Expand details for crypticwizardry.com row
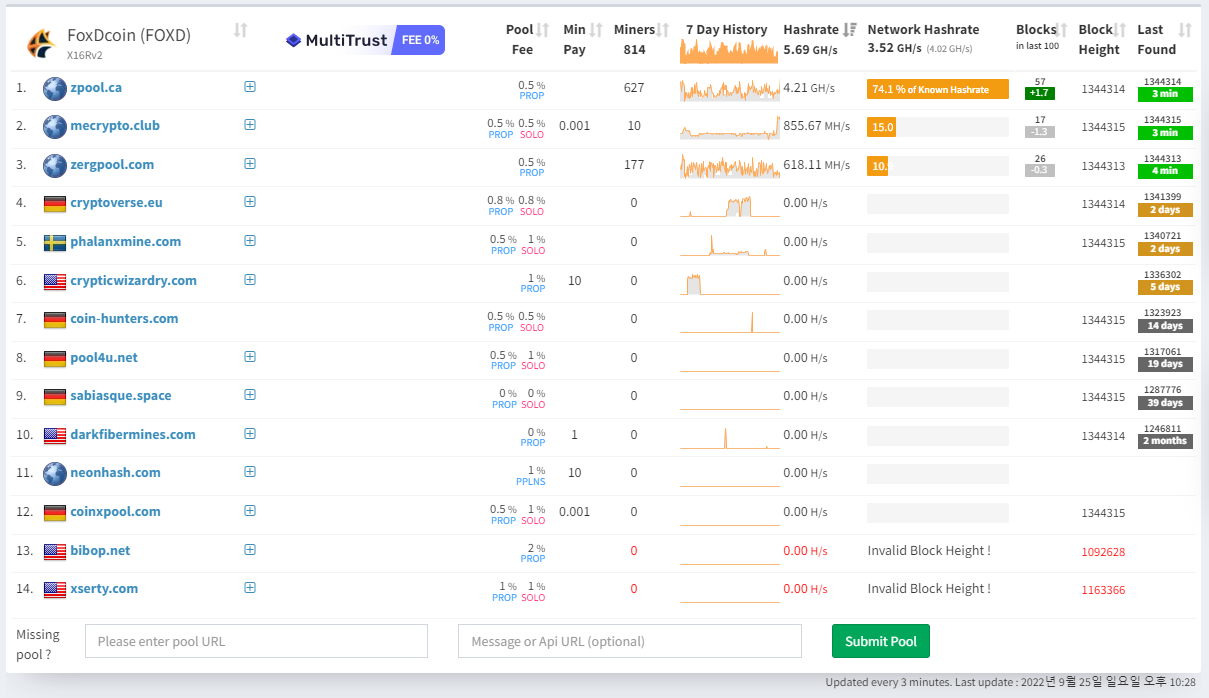The image size is (1209, 698). coord(250,280)
